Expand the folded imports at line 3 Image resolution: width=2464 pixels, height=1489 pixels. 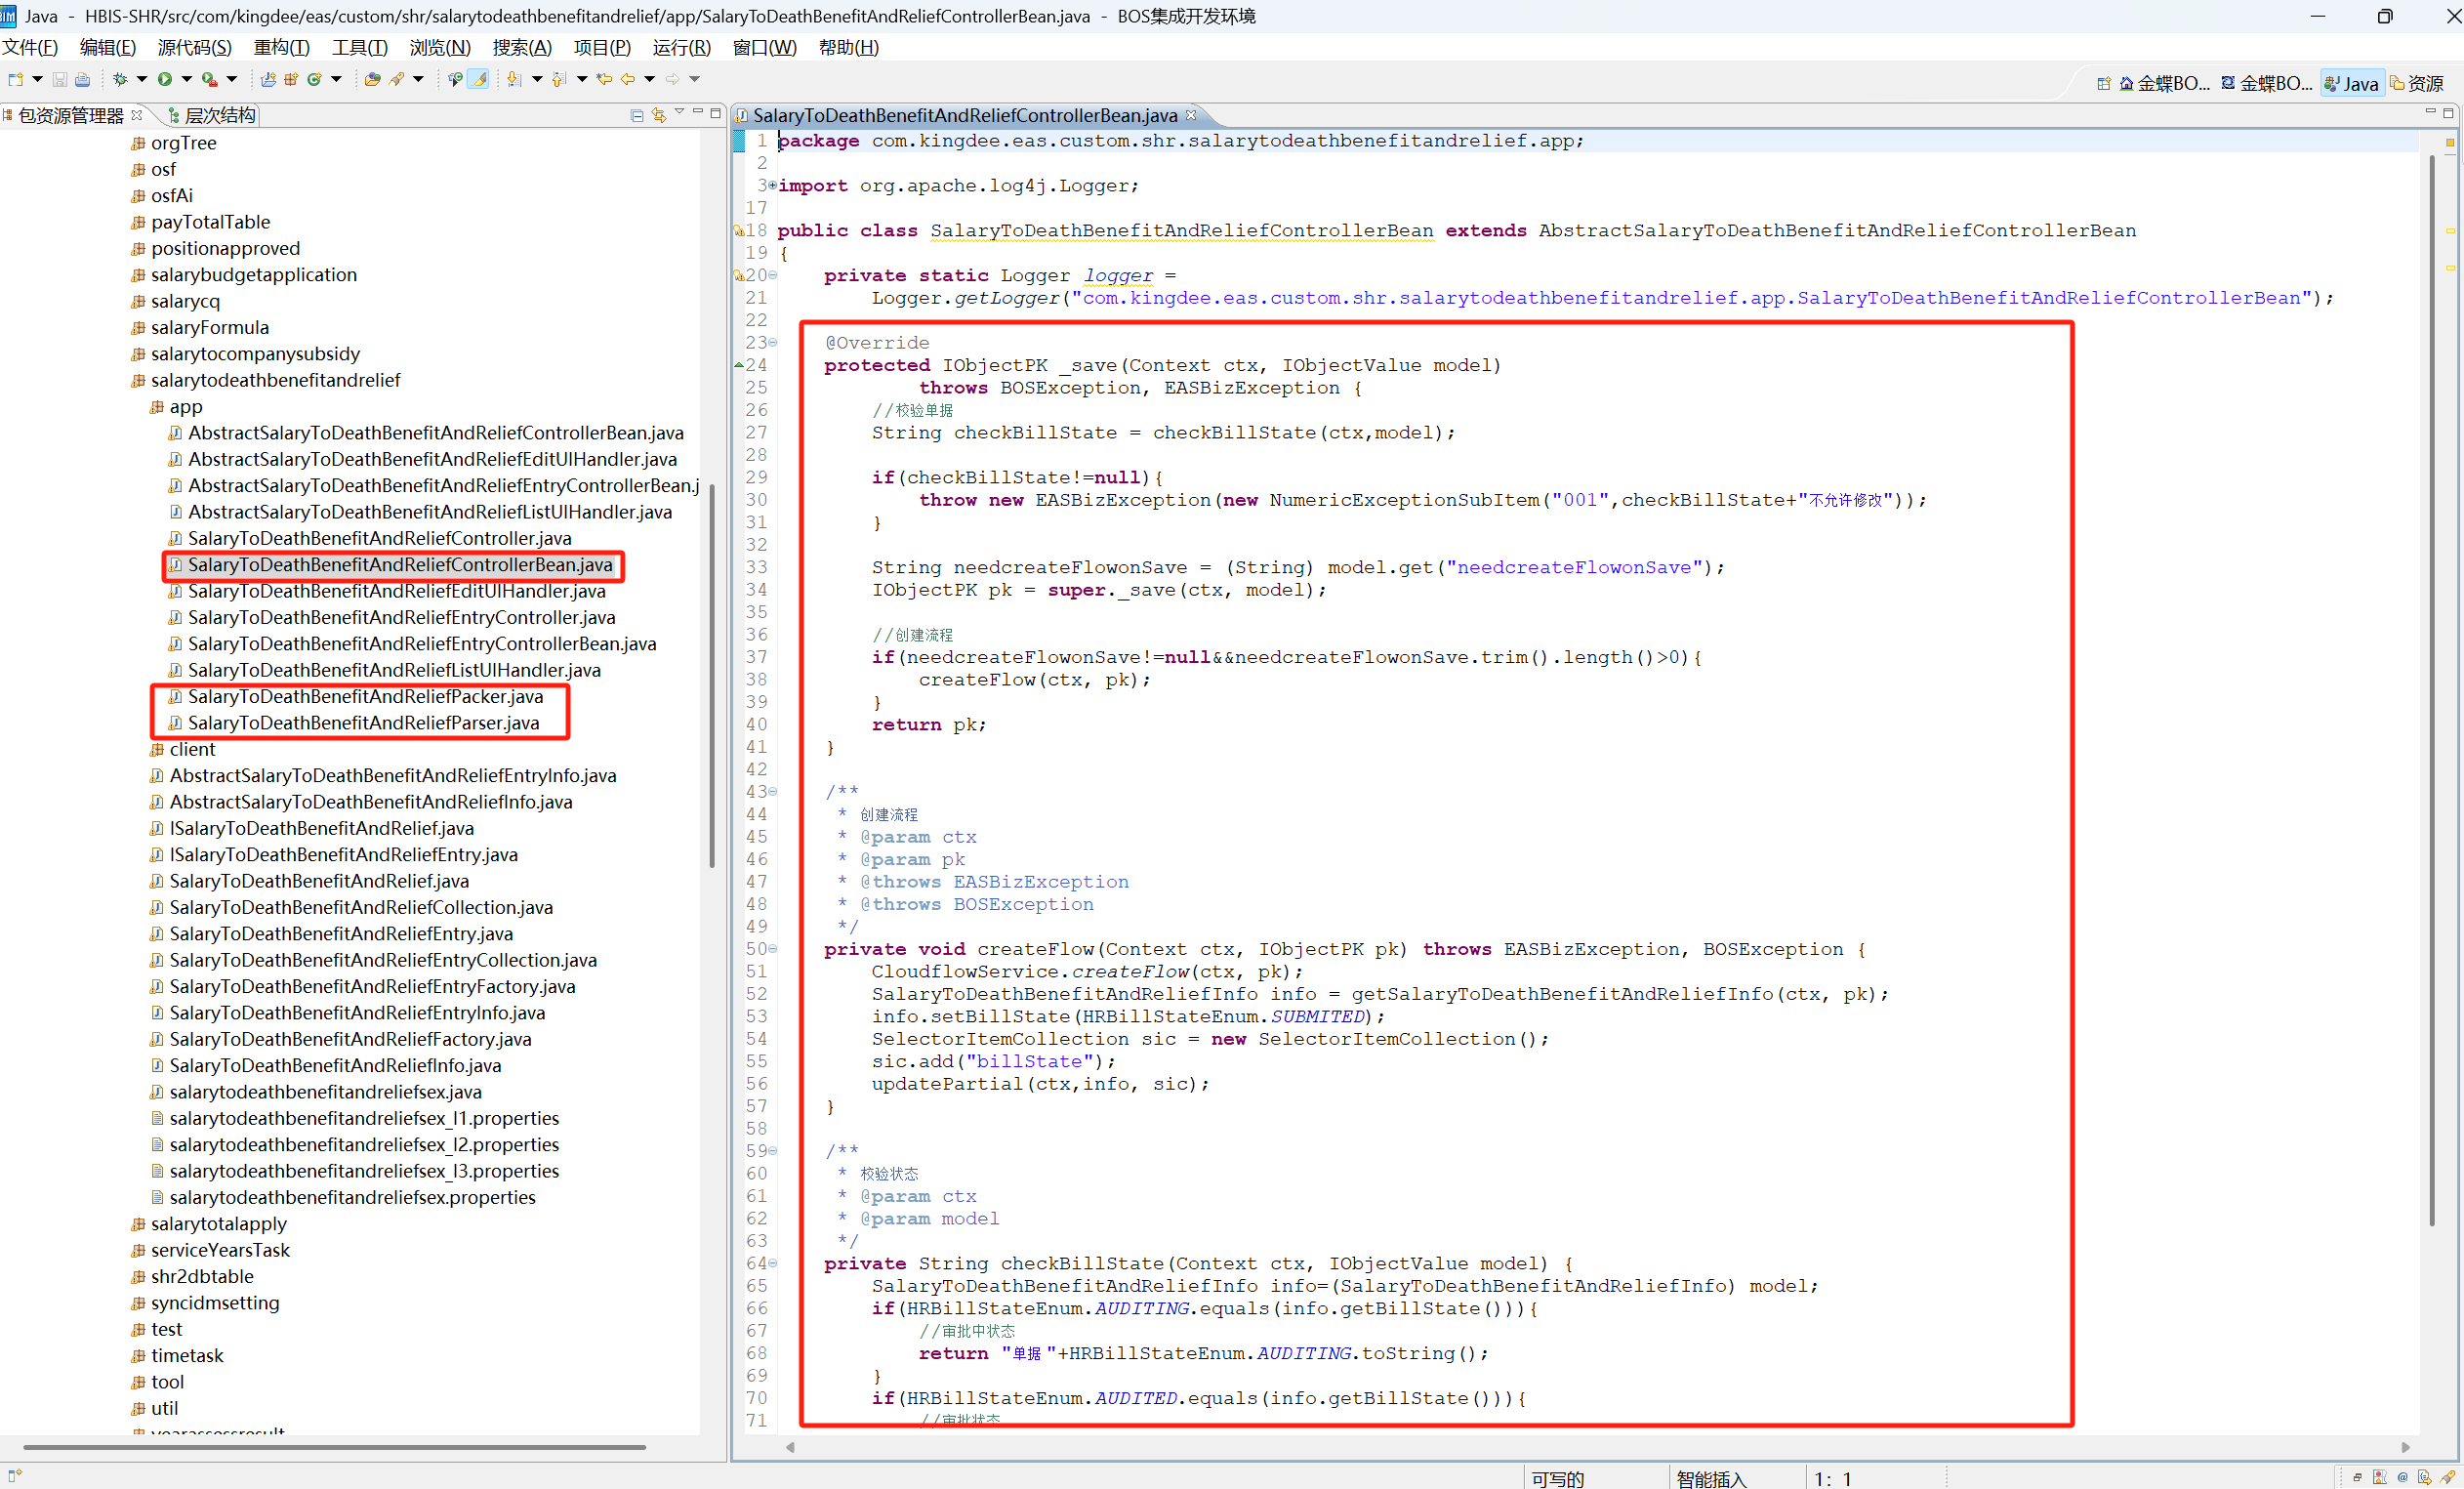(772, 186)
